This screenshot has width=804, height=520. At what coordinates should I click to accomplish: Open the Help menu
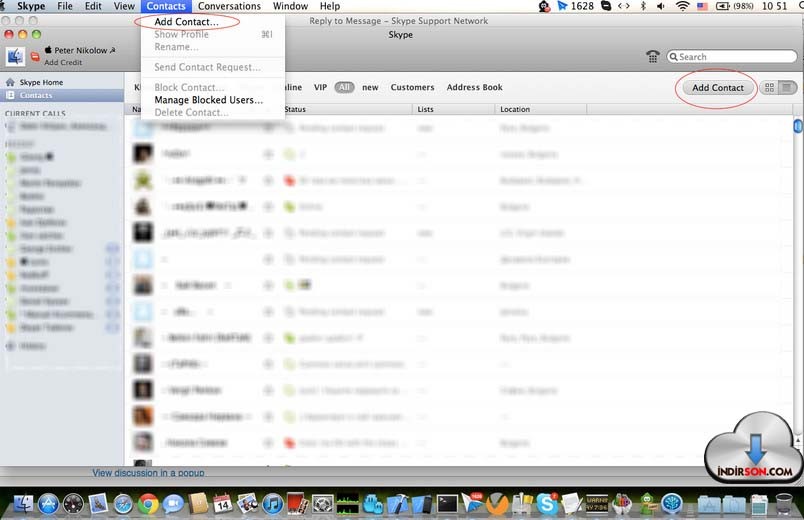pos(330,6)
